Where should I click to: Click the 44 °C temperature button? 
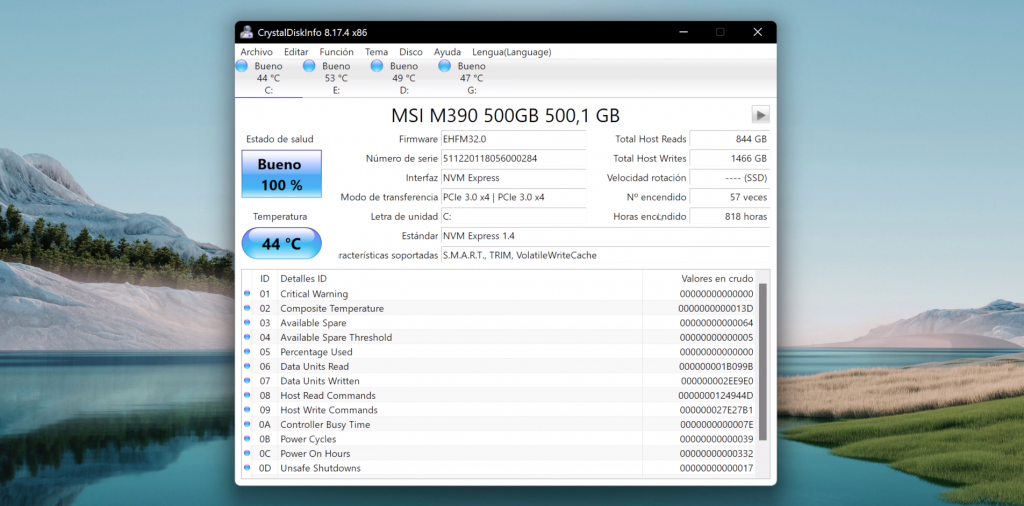point(281,243)
